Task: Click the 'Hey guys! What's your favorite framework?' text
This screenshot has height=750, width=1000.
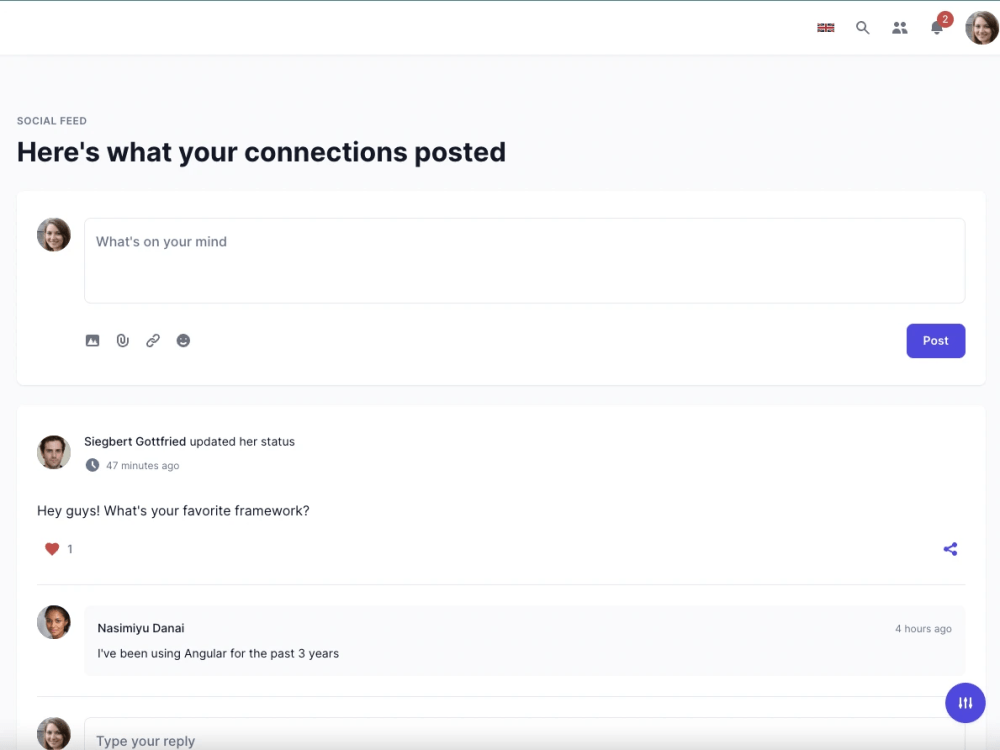Action: point(173,511)
